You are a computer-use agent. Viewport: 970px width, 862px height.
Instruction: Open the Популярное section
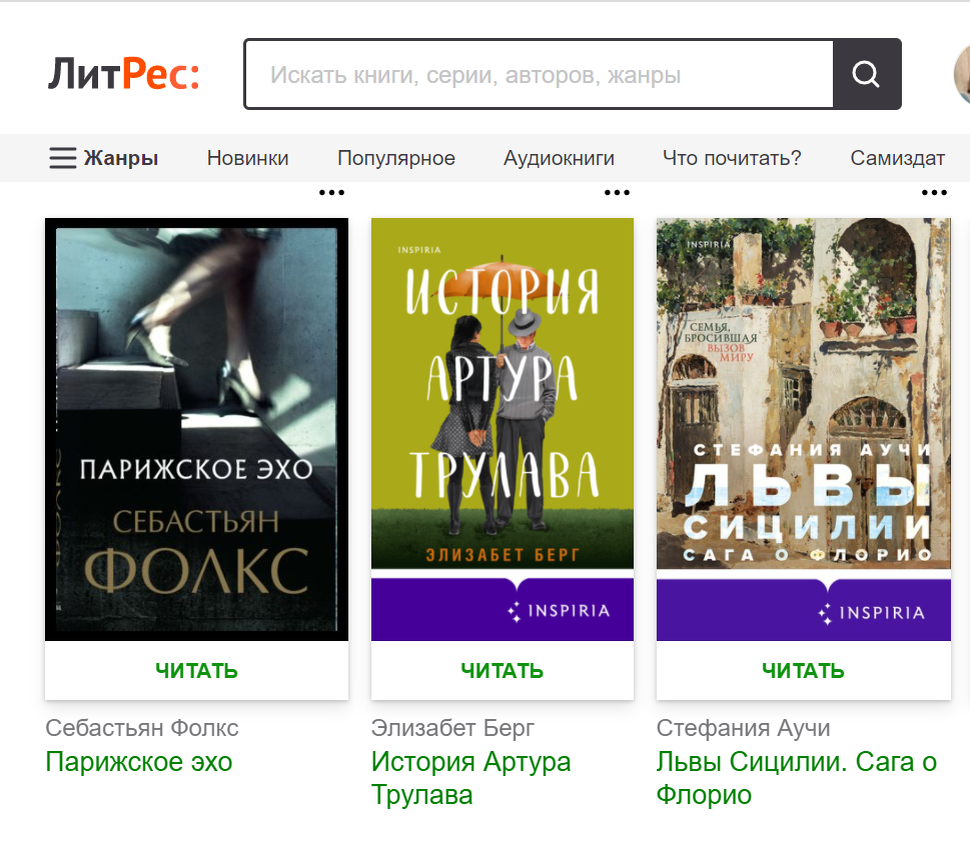(396, 158)
